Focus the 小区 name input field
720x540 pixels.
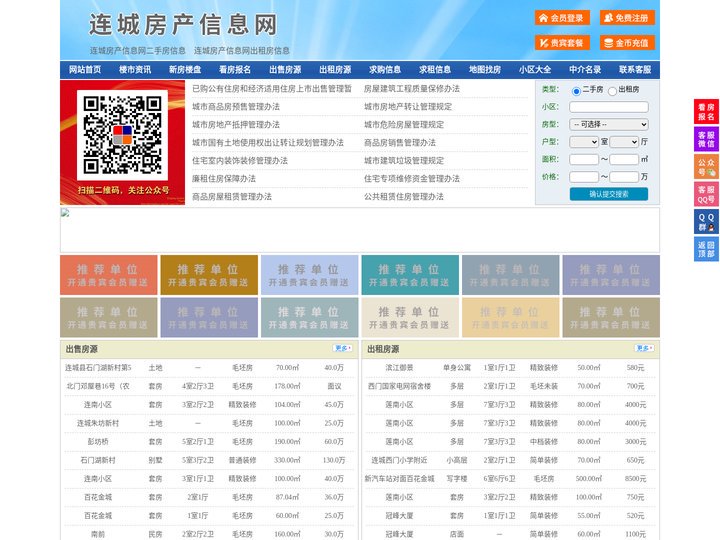point(609,107)
